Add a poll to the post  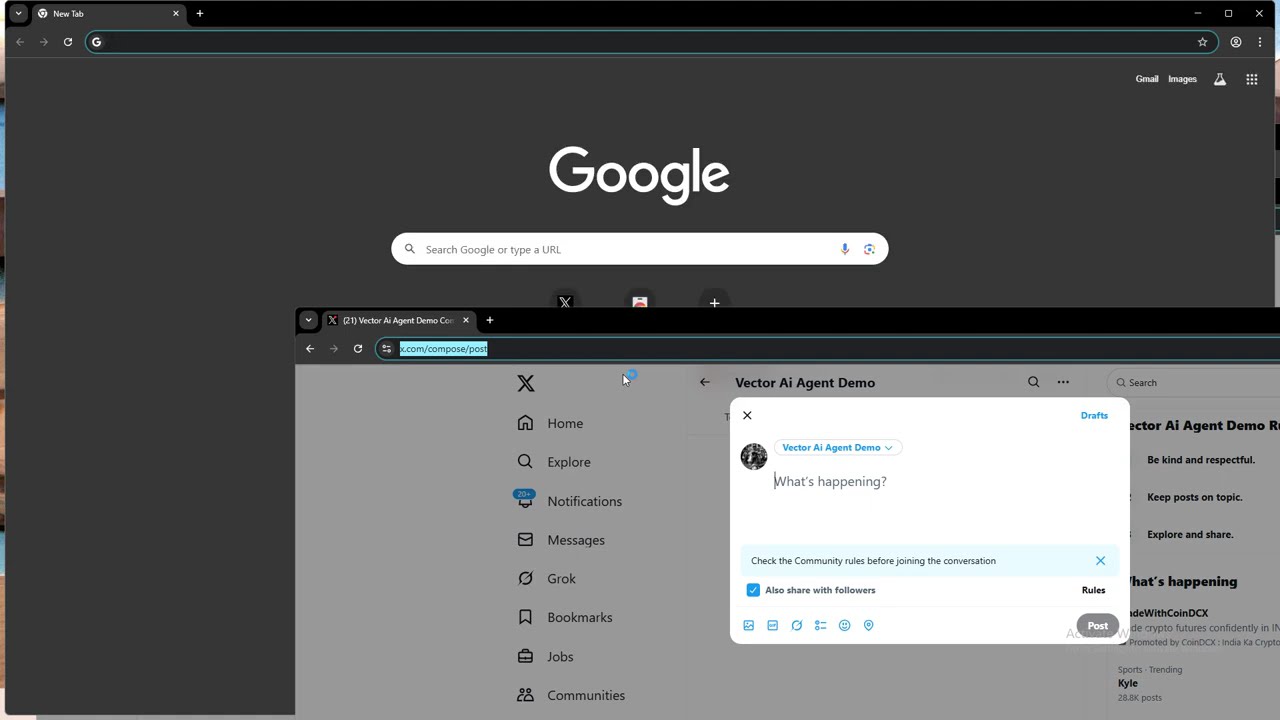(x=820, y=625)
